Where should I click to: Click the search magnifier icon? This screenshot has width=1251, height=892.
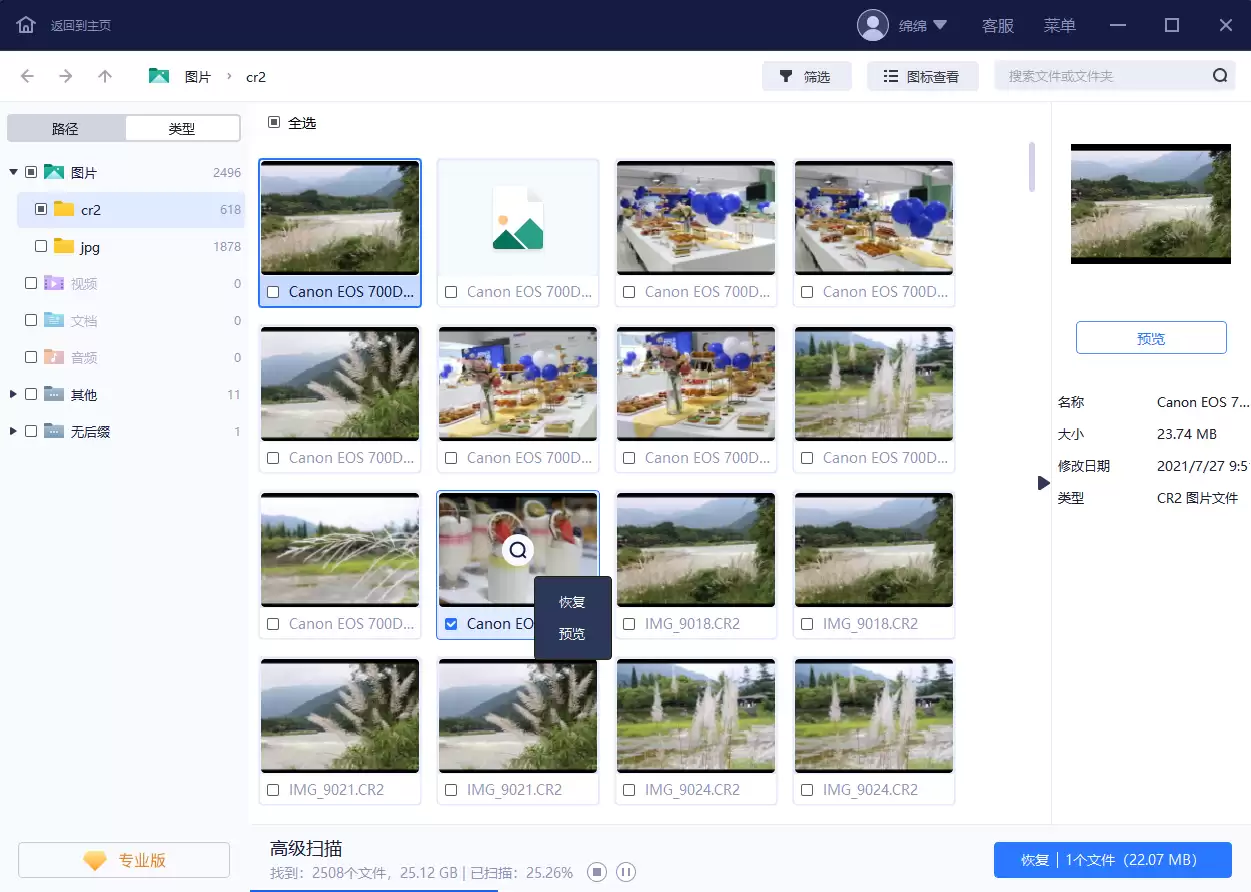coord(1220,76)
